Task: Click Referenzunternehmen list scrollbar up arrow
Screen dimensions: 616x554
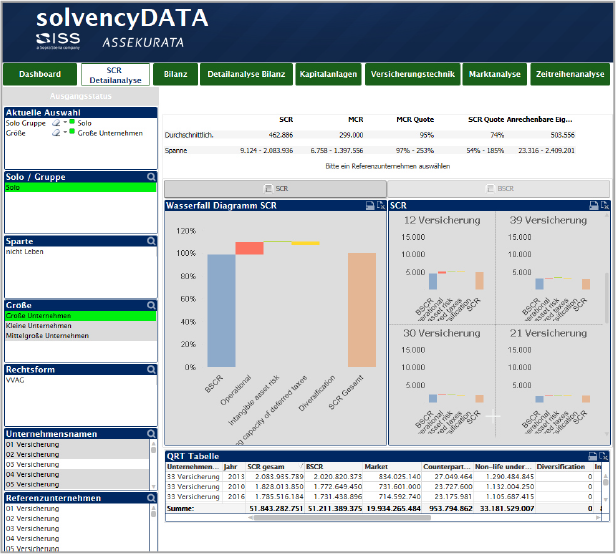Action: [153, 508]
